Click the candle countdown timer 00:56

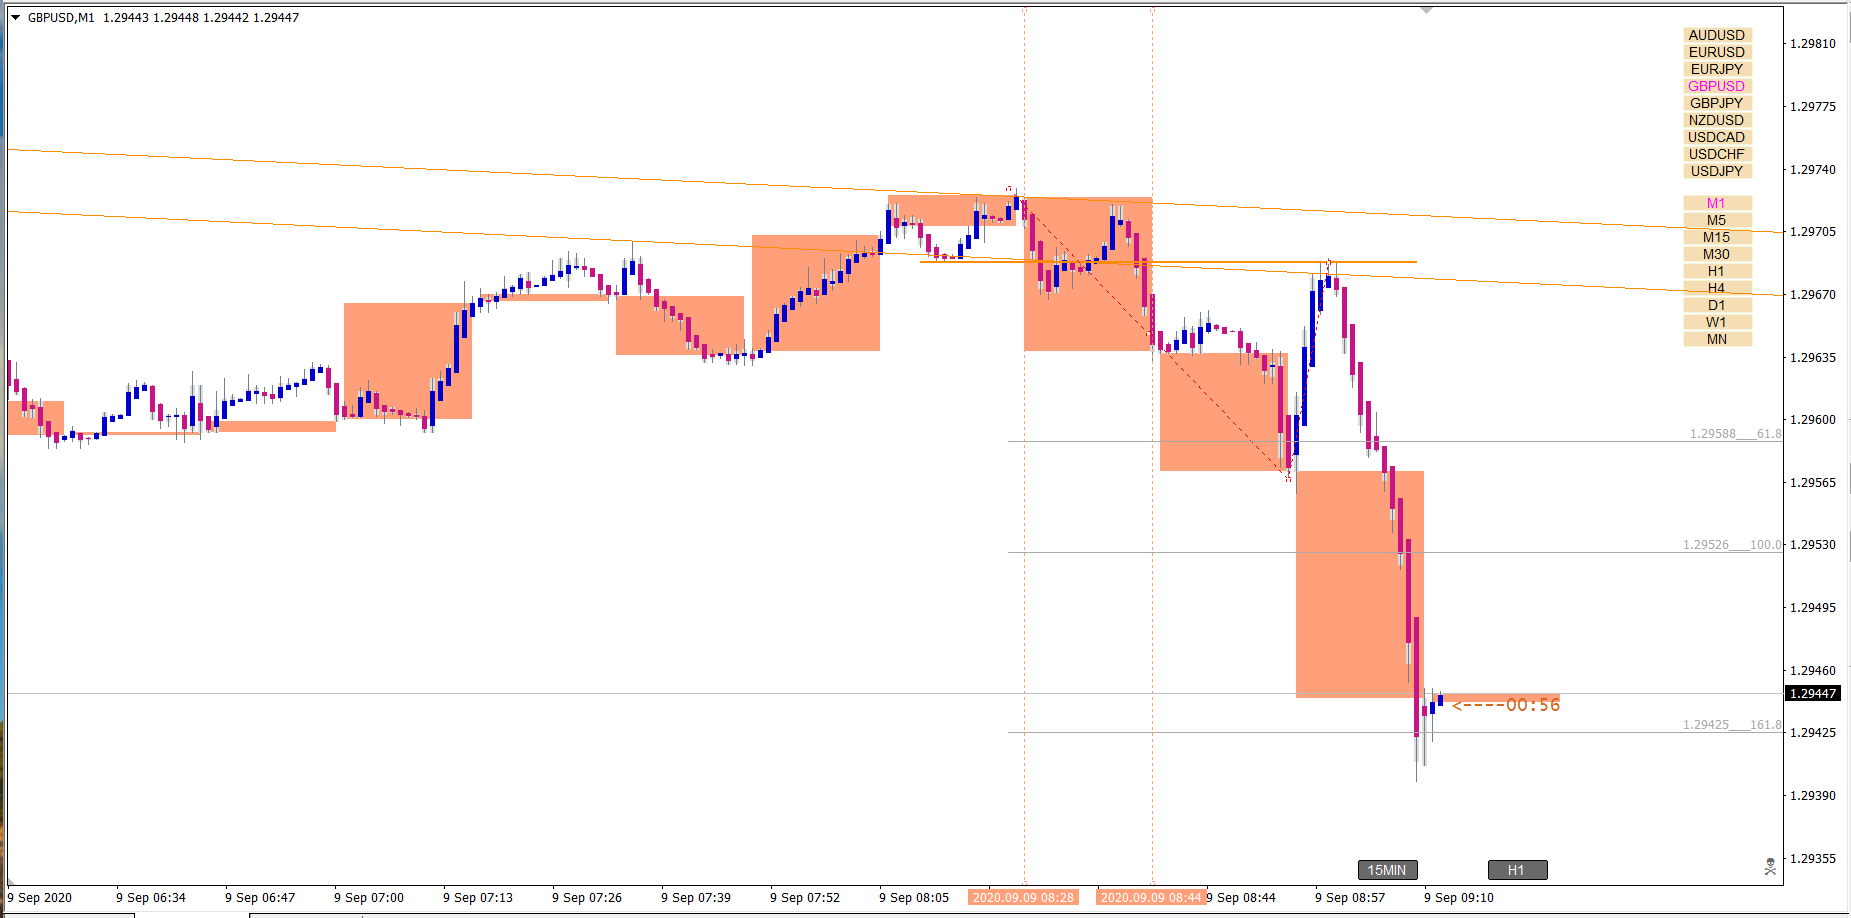1533,705
